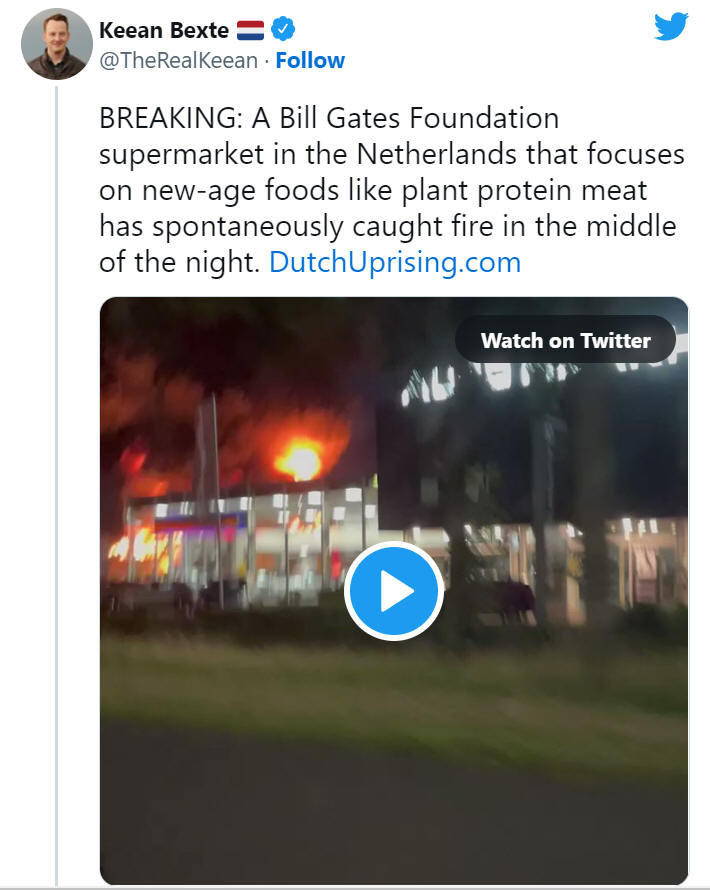Click the blue verified checkmark badge

tap(283, 29)
